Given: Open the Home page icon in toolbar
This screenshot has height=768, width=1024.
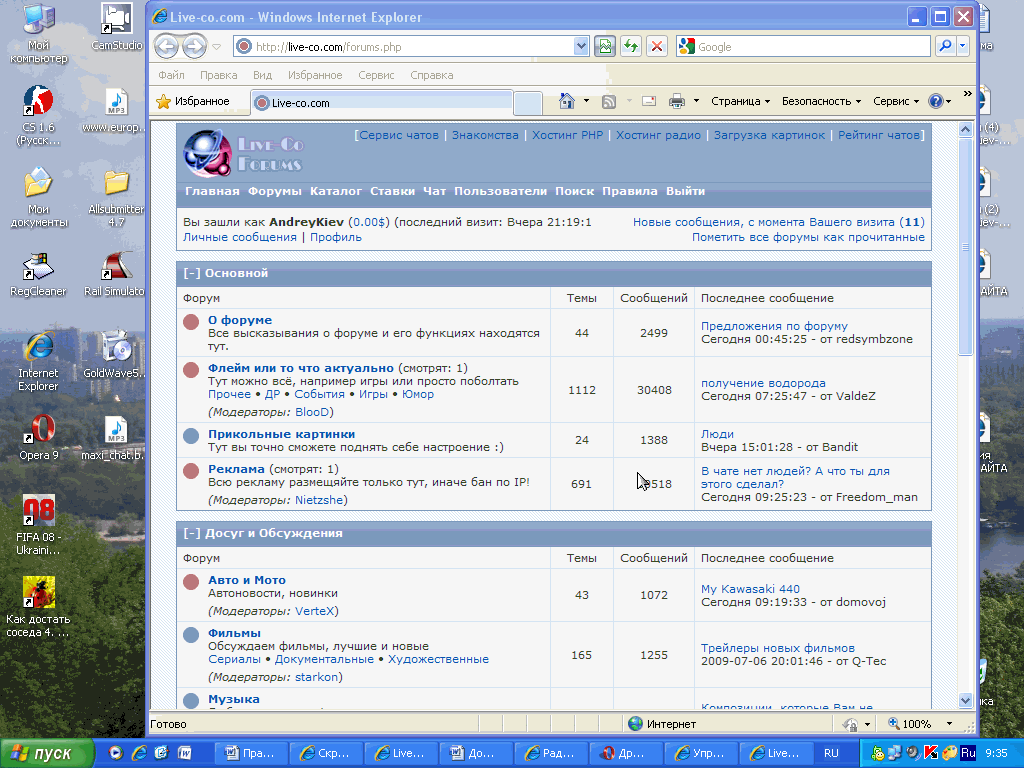Looking at the screenshot, I should point(567,101).
